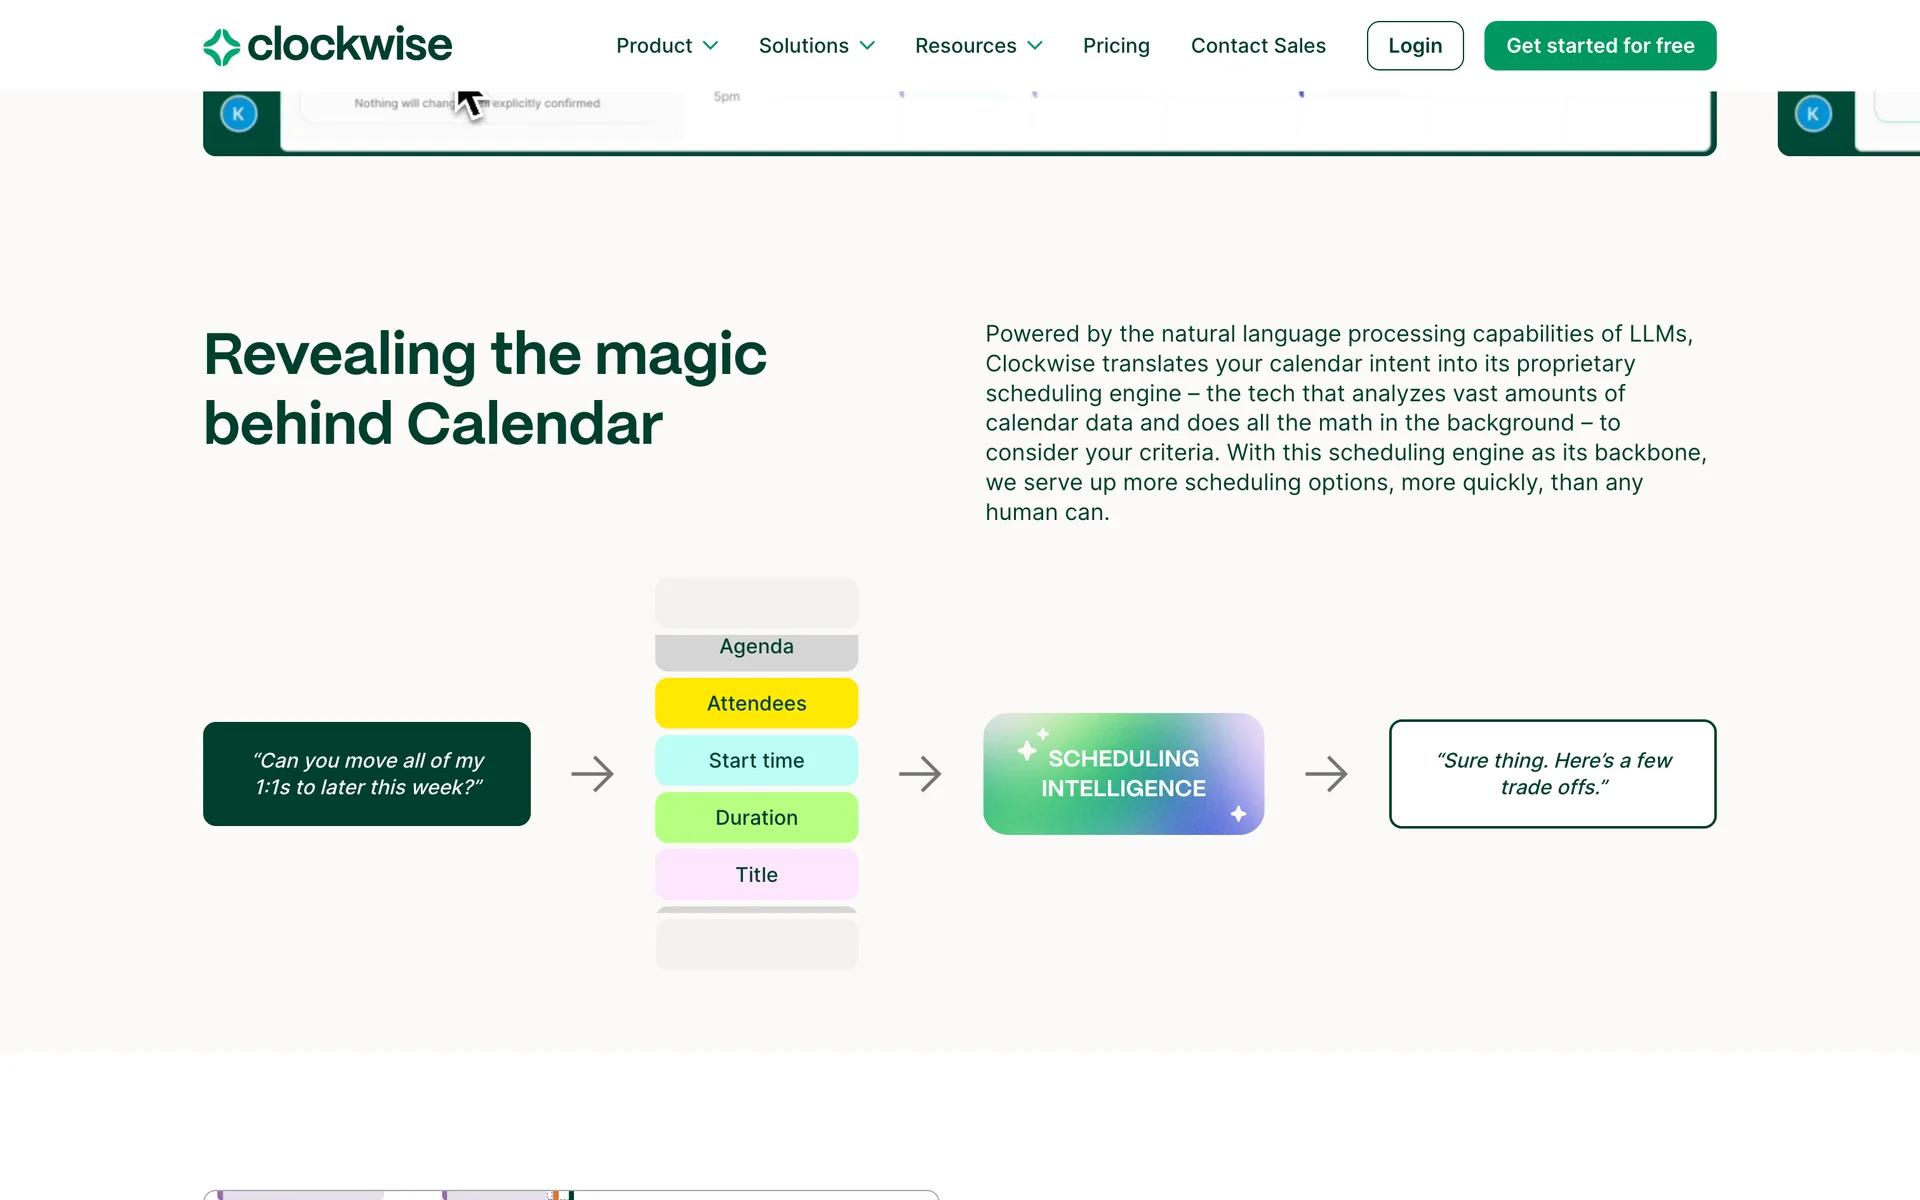This screenshot has width=1920, height=1200.
Task: Open Contact Sales link
Action: tap(1258, 46)
